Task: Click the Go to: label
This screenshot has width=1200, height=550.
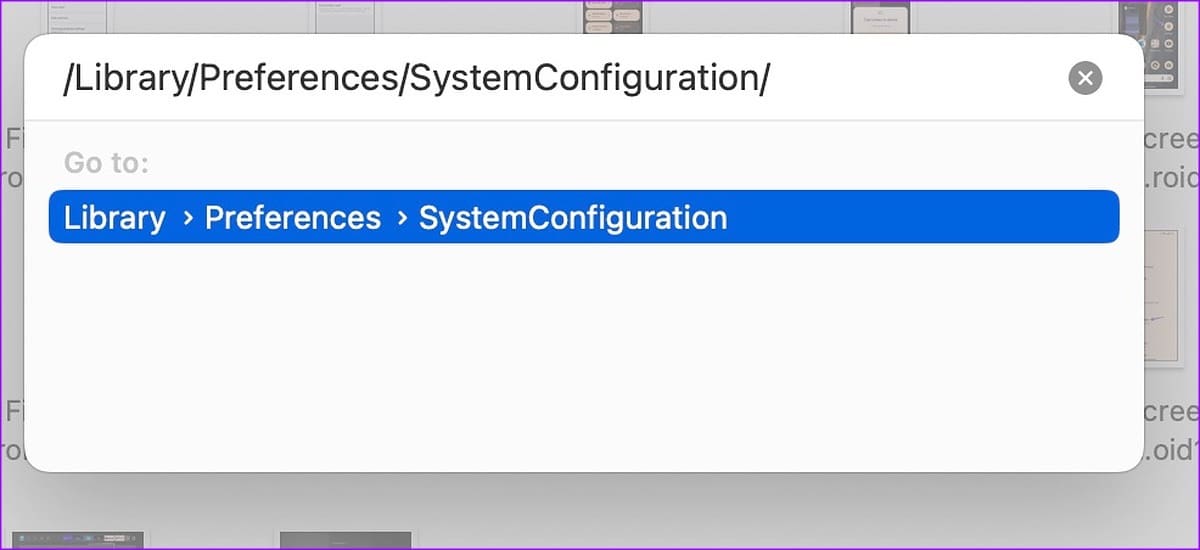Action: [x=107, y=163]
